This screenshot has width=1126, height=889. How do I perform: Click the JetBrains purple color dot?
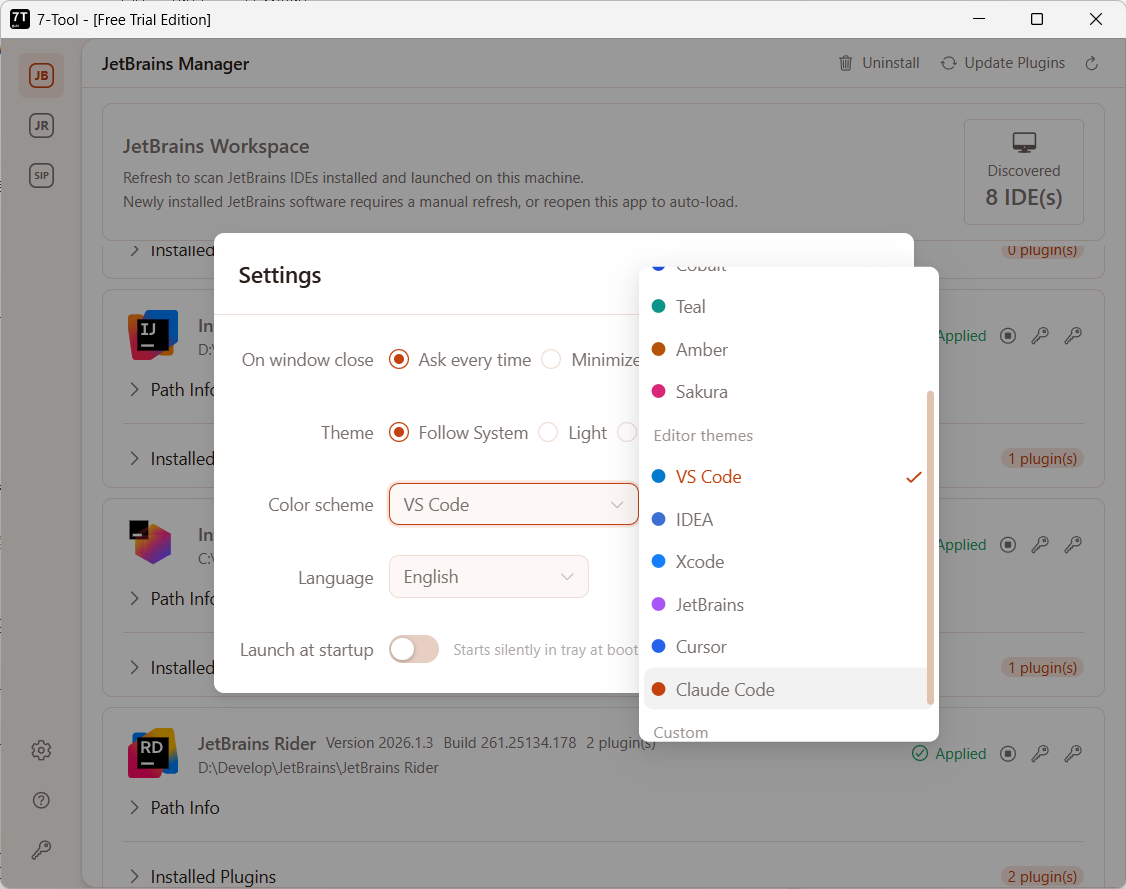658,604
